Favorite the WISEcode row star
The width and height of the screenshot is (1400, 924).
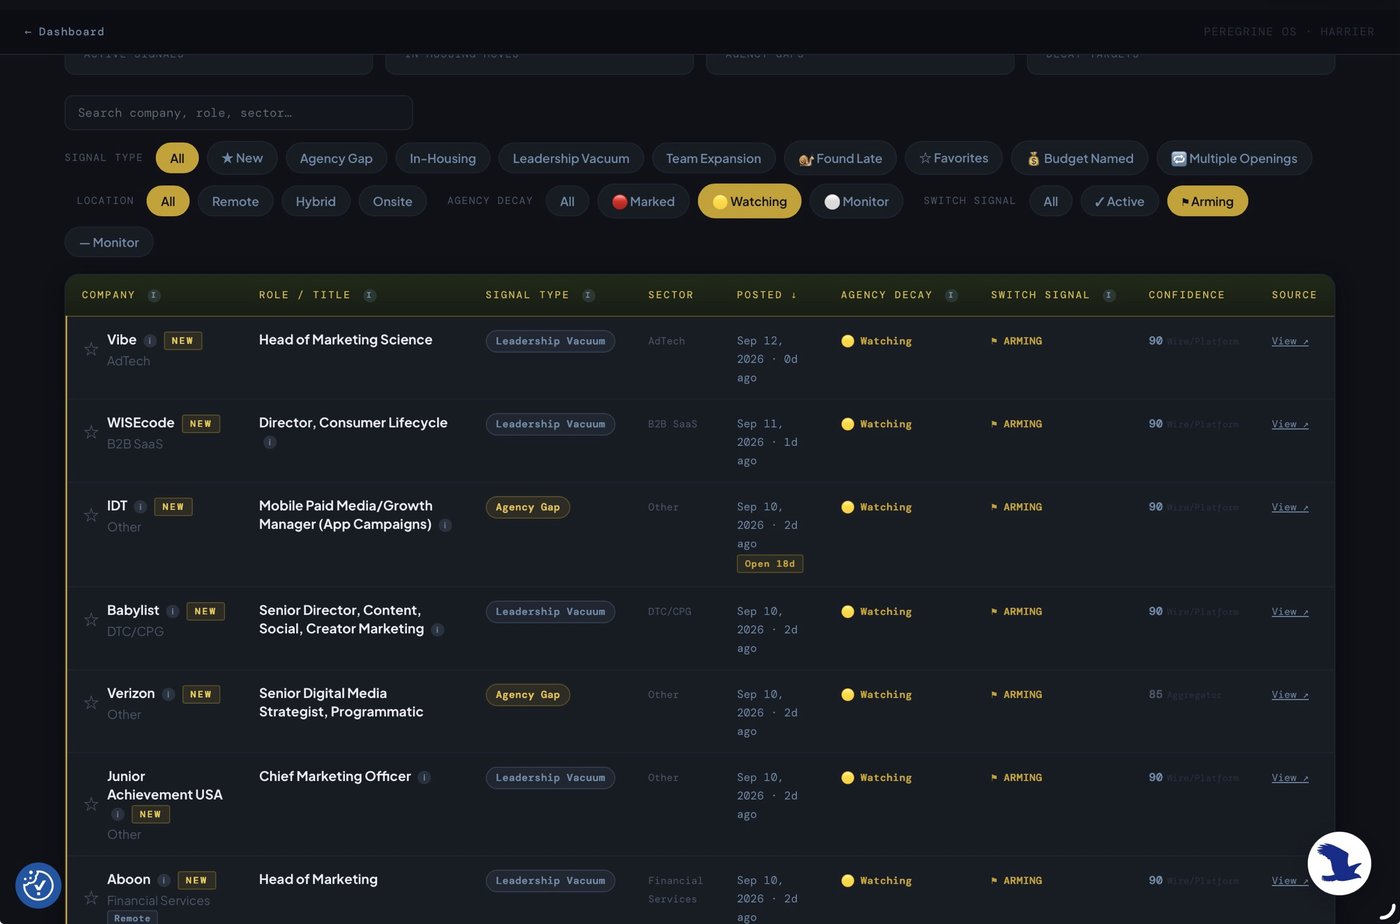91,432
